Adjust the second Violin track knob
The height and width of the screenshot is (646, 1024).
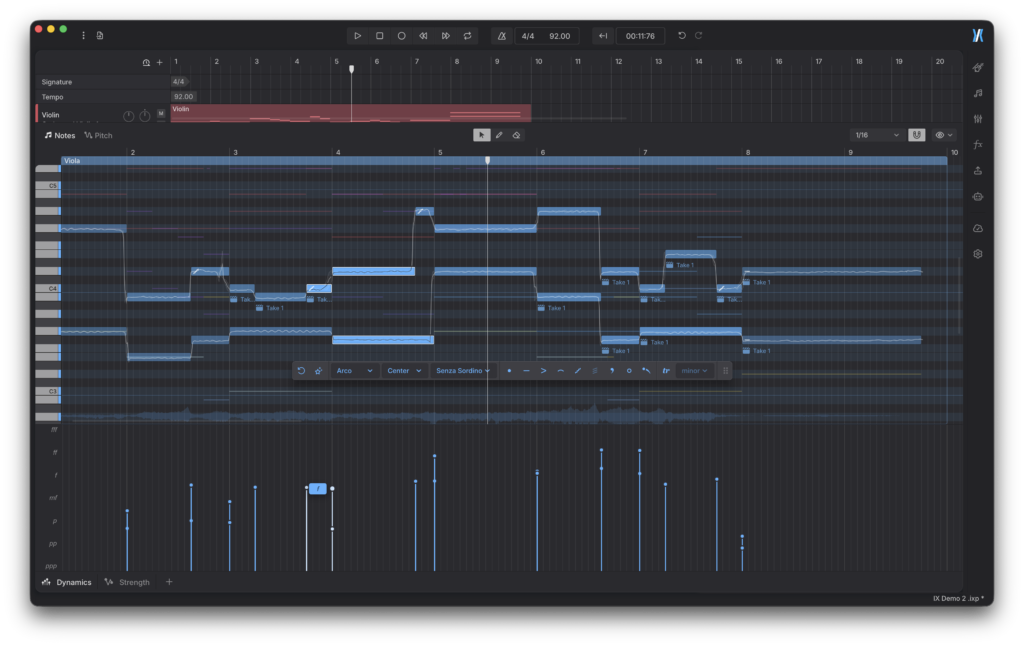pyautogui.click(x=145, y=116)
